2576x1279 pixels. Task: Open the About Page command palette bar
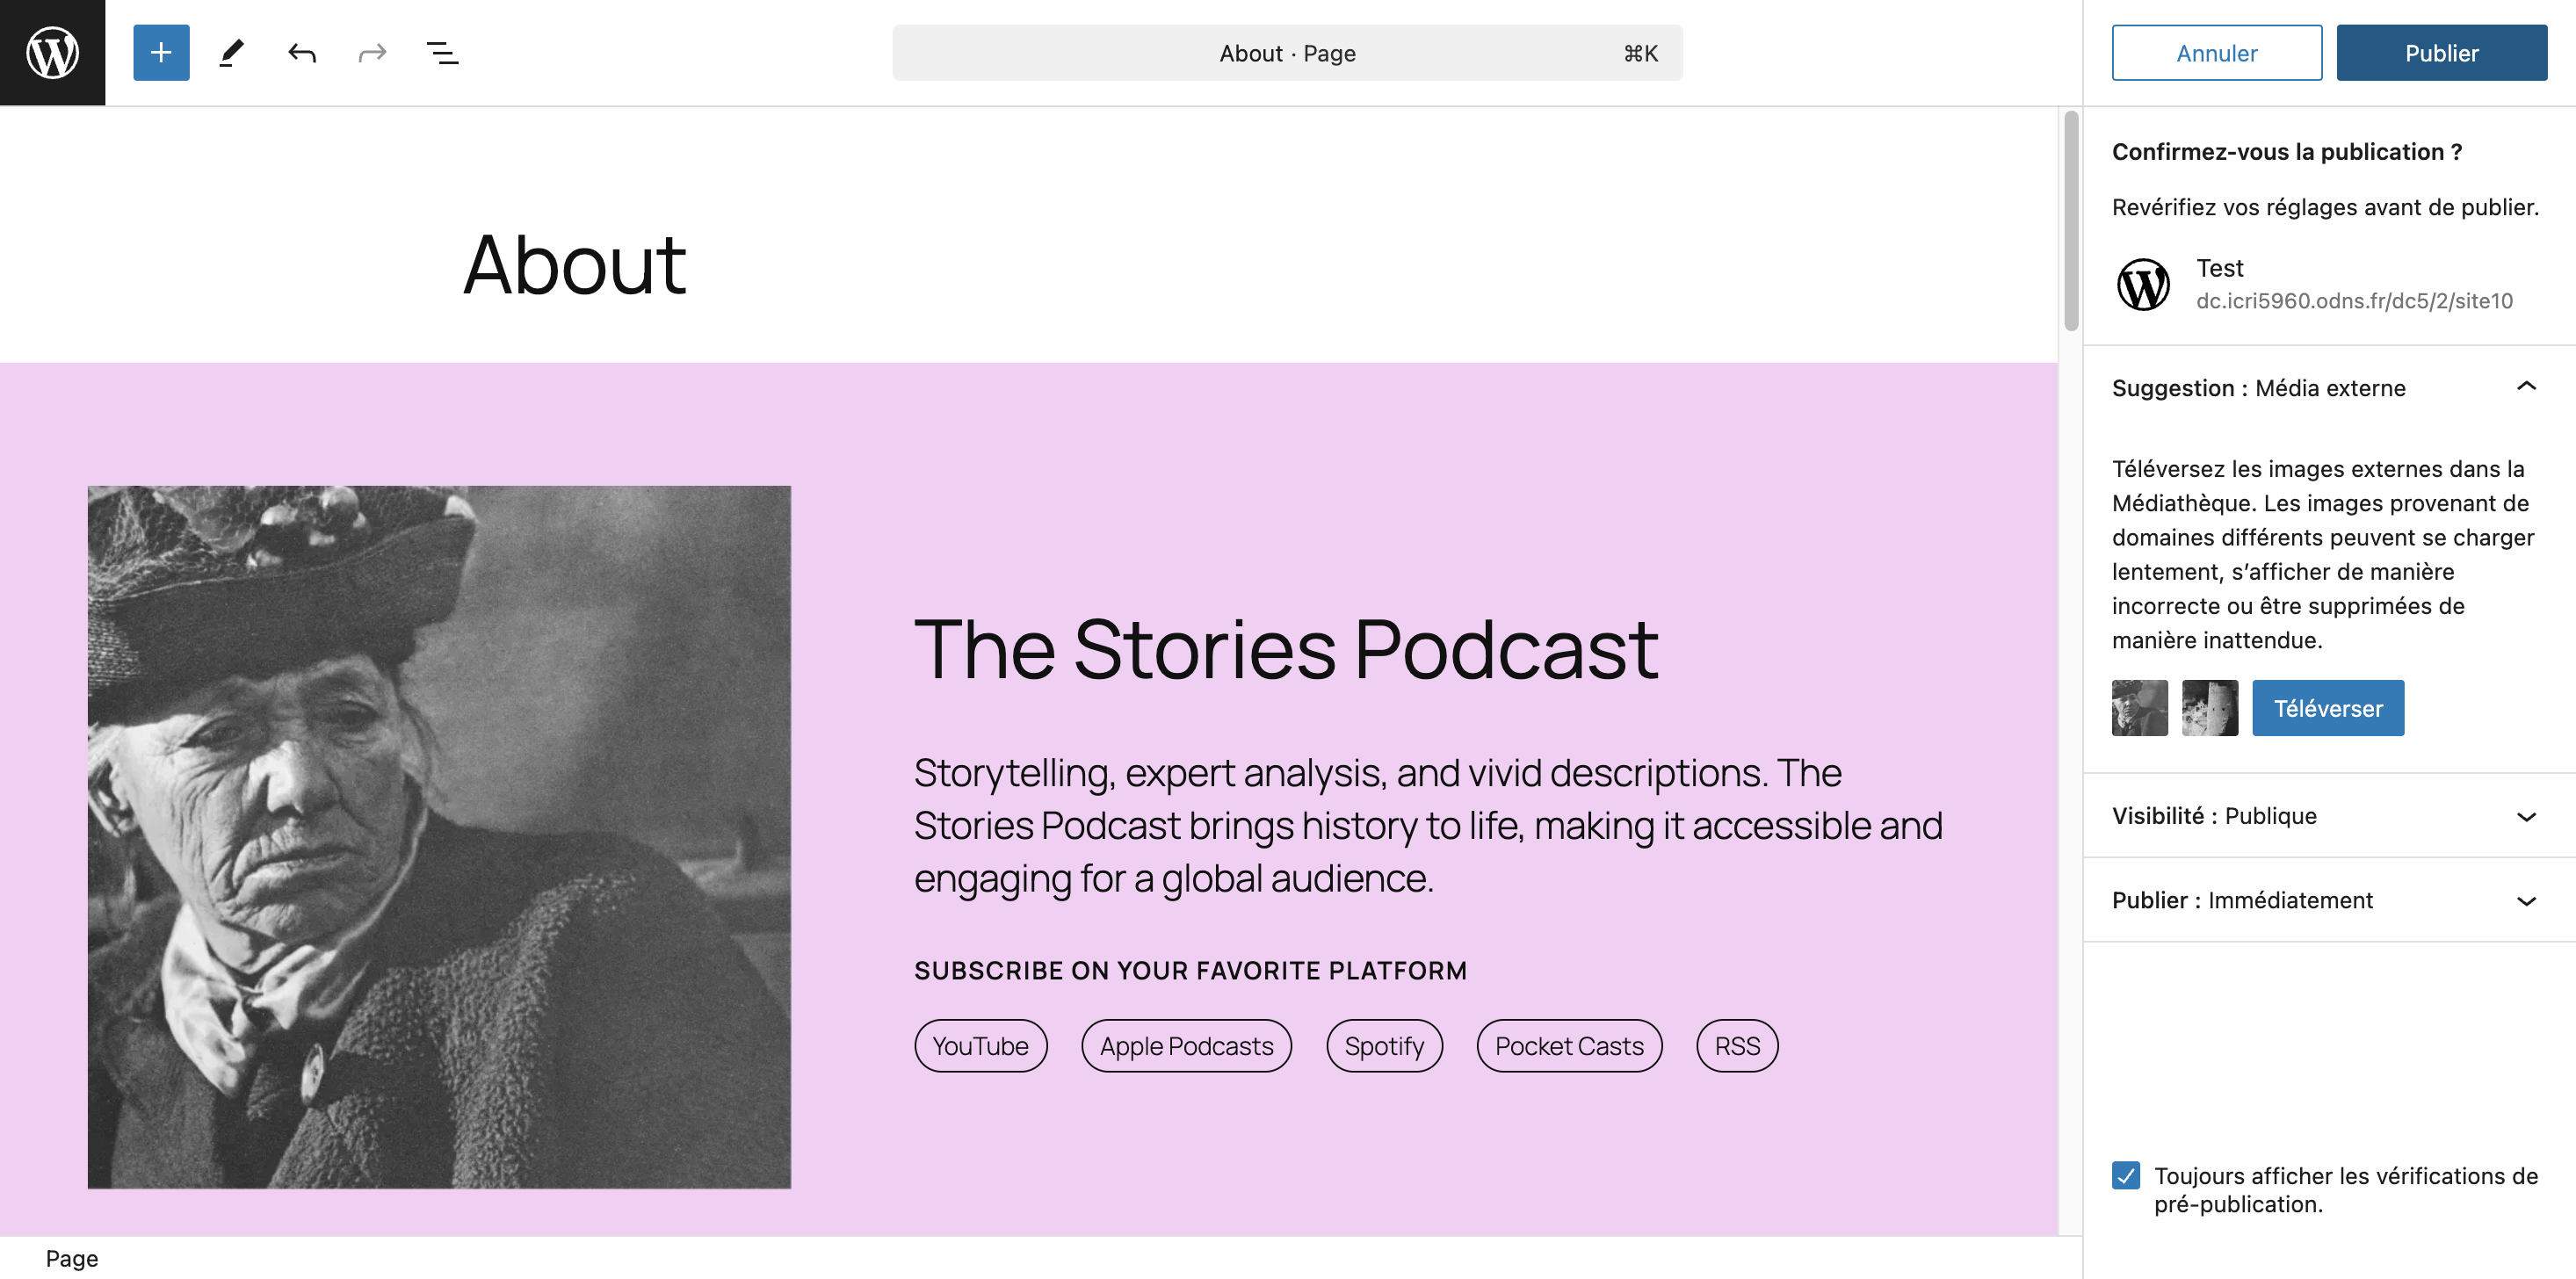pyautogui.click(x=1287, y=52)
